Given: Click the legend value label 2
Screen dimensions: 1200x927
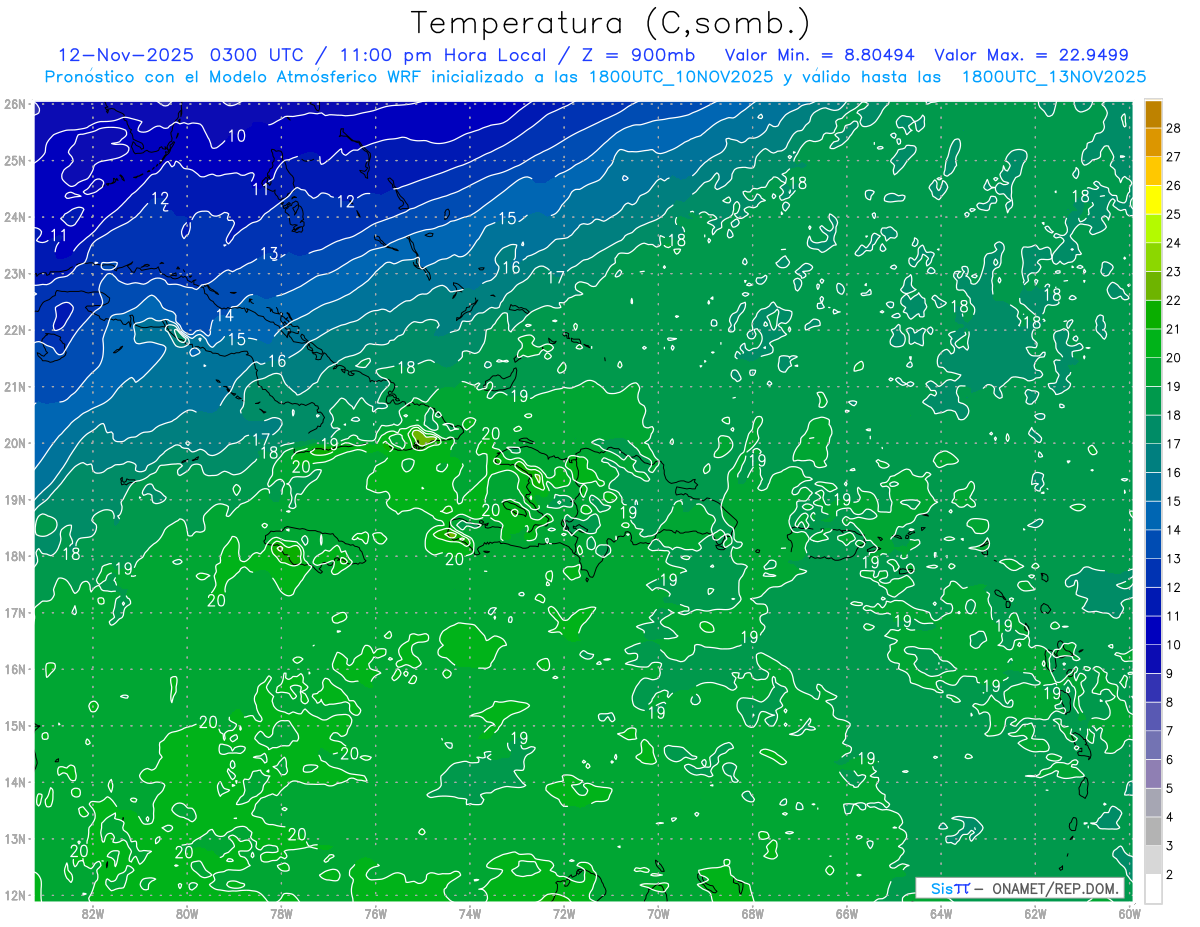Looking at the screenshot, I should pyautogui.click(x=1169, y=875).
